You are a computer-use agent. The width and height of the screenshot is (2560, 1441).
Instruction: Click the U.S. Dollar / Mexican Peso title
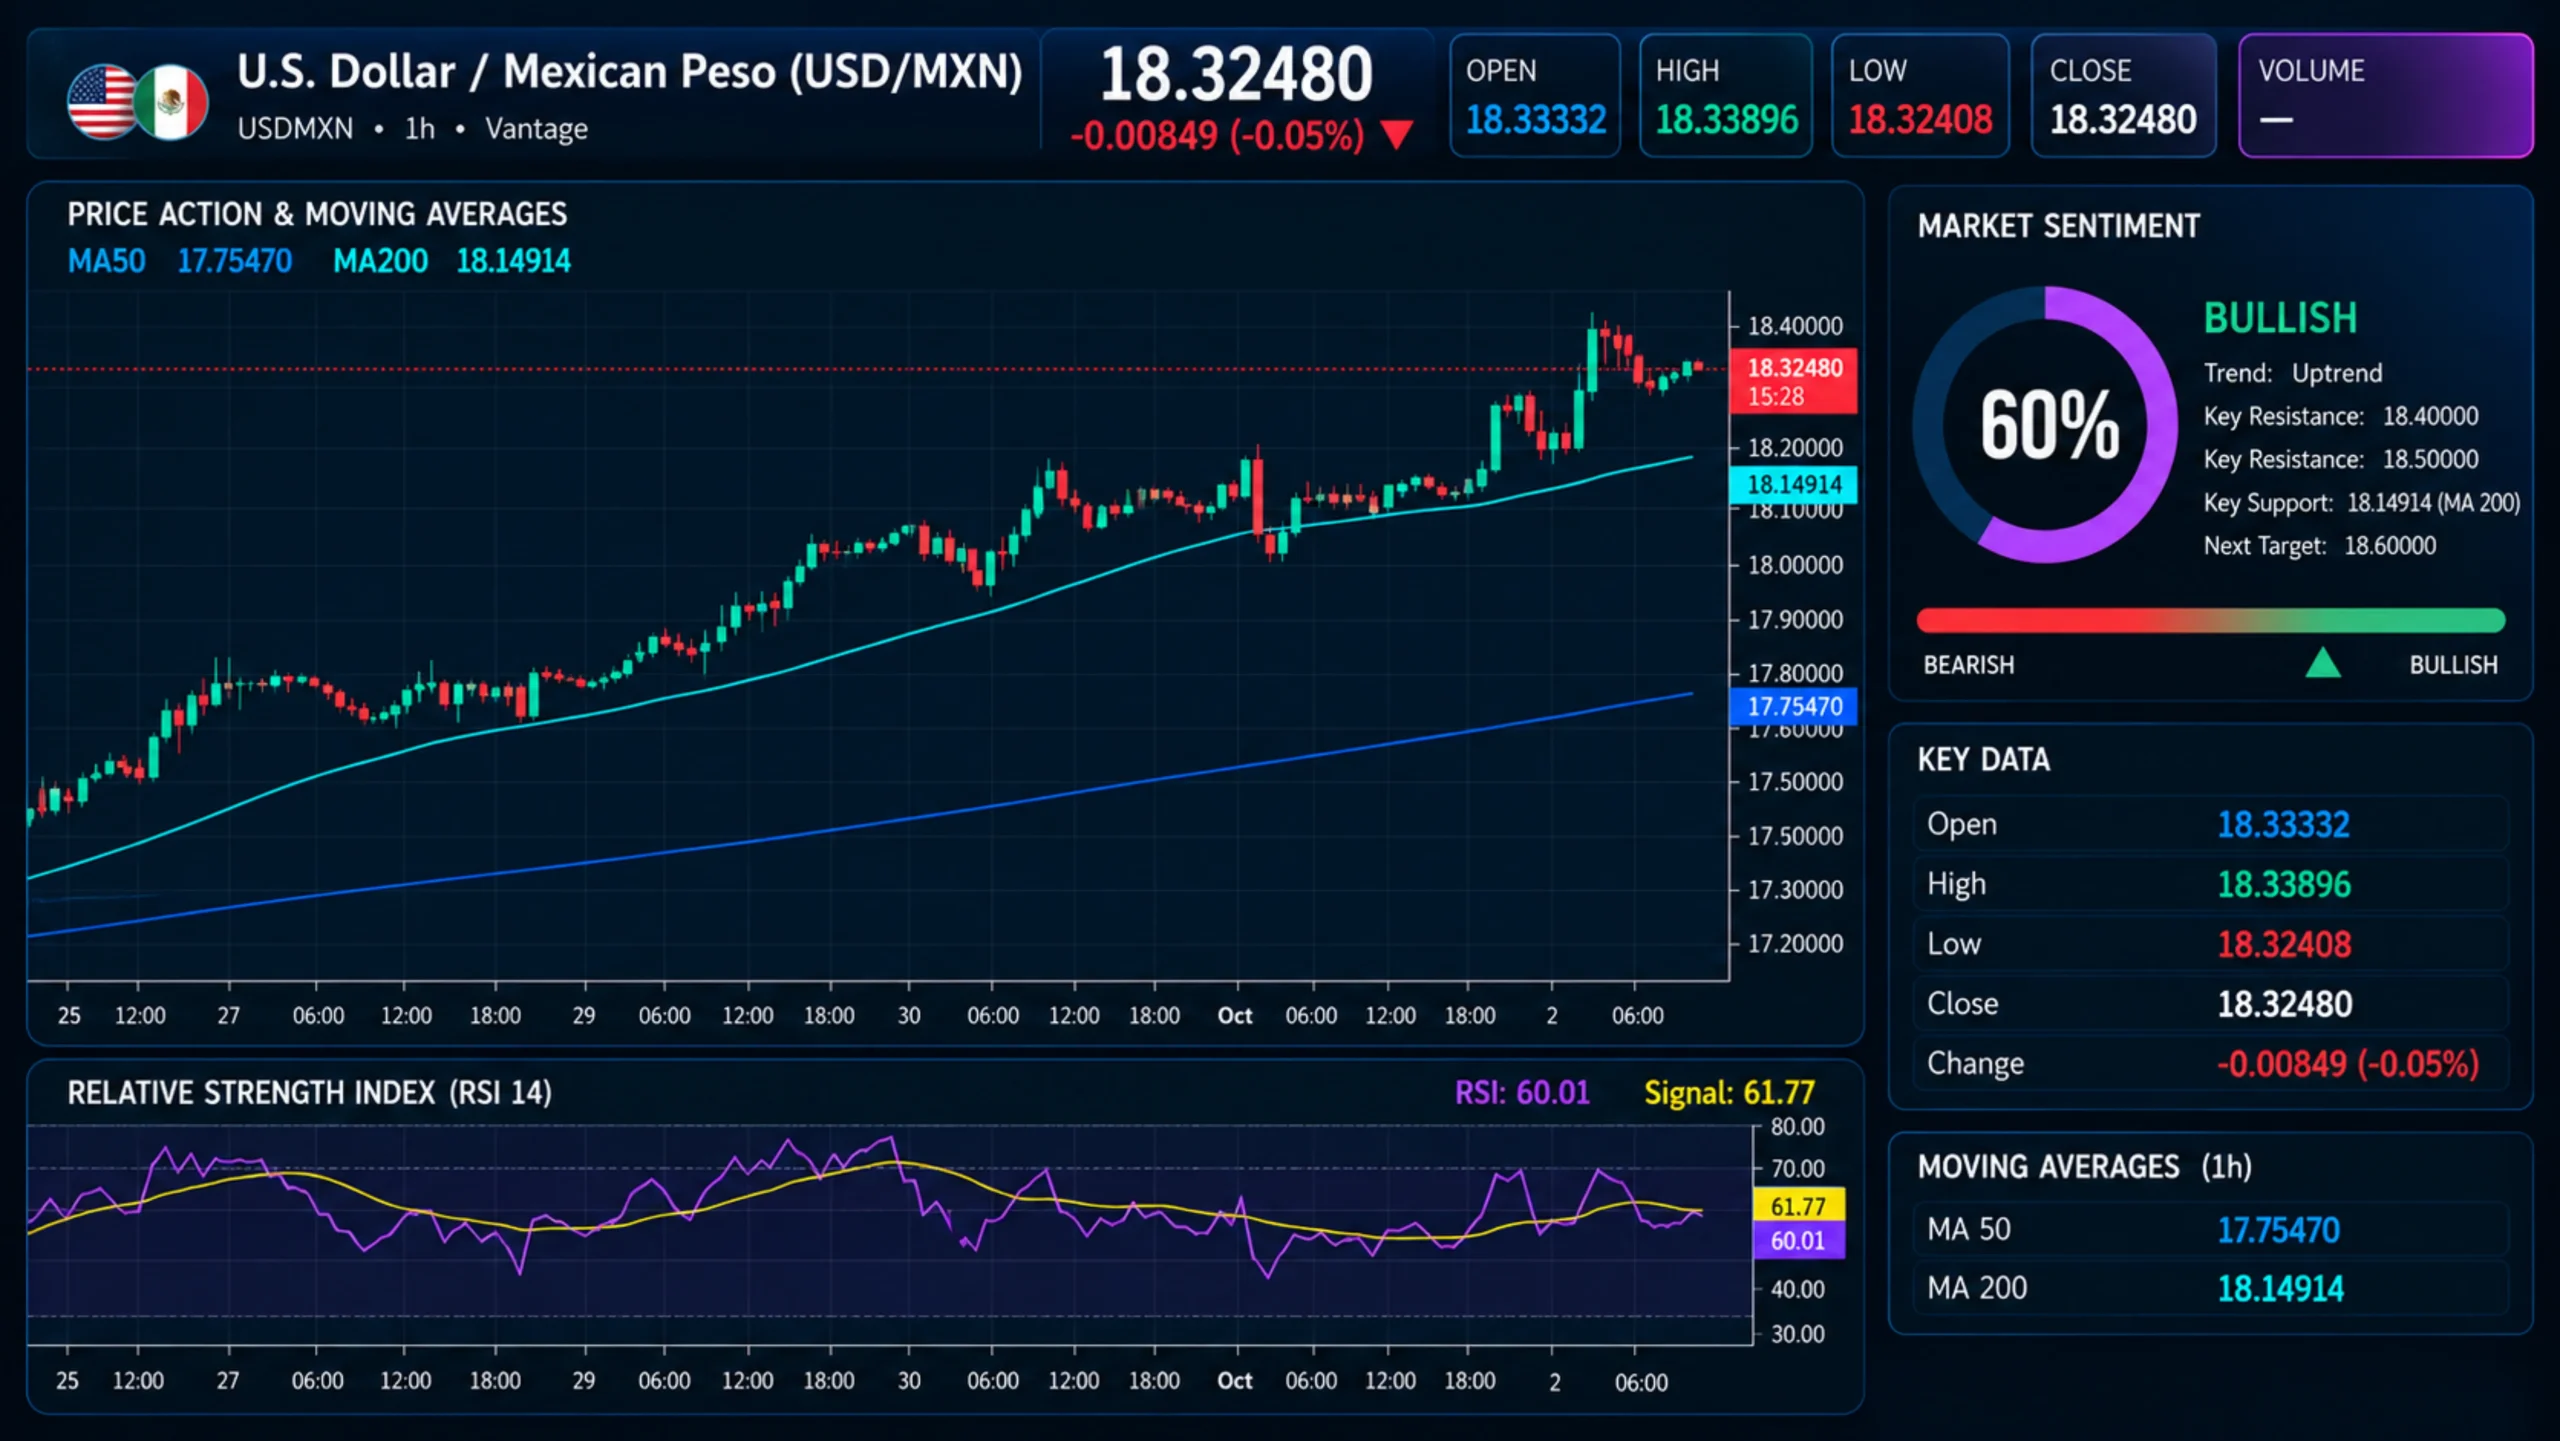pos(630,72)
